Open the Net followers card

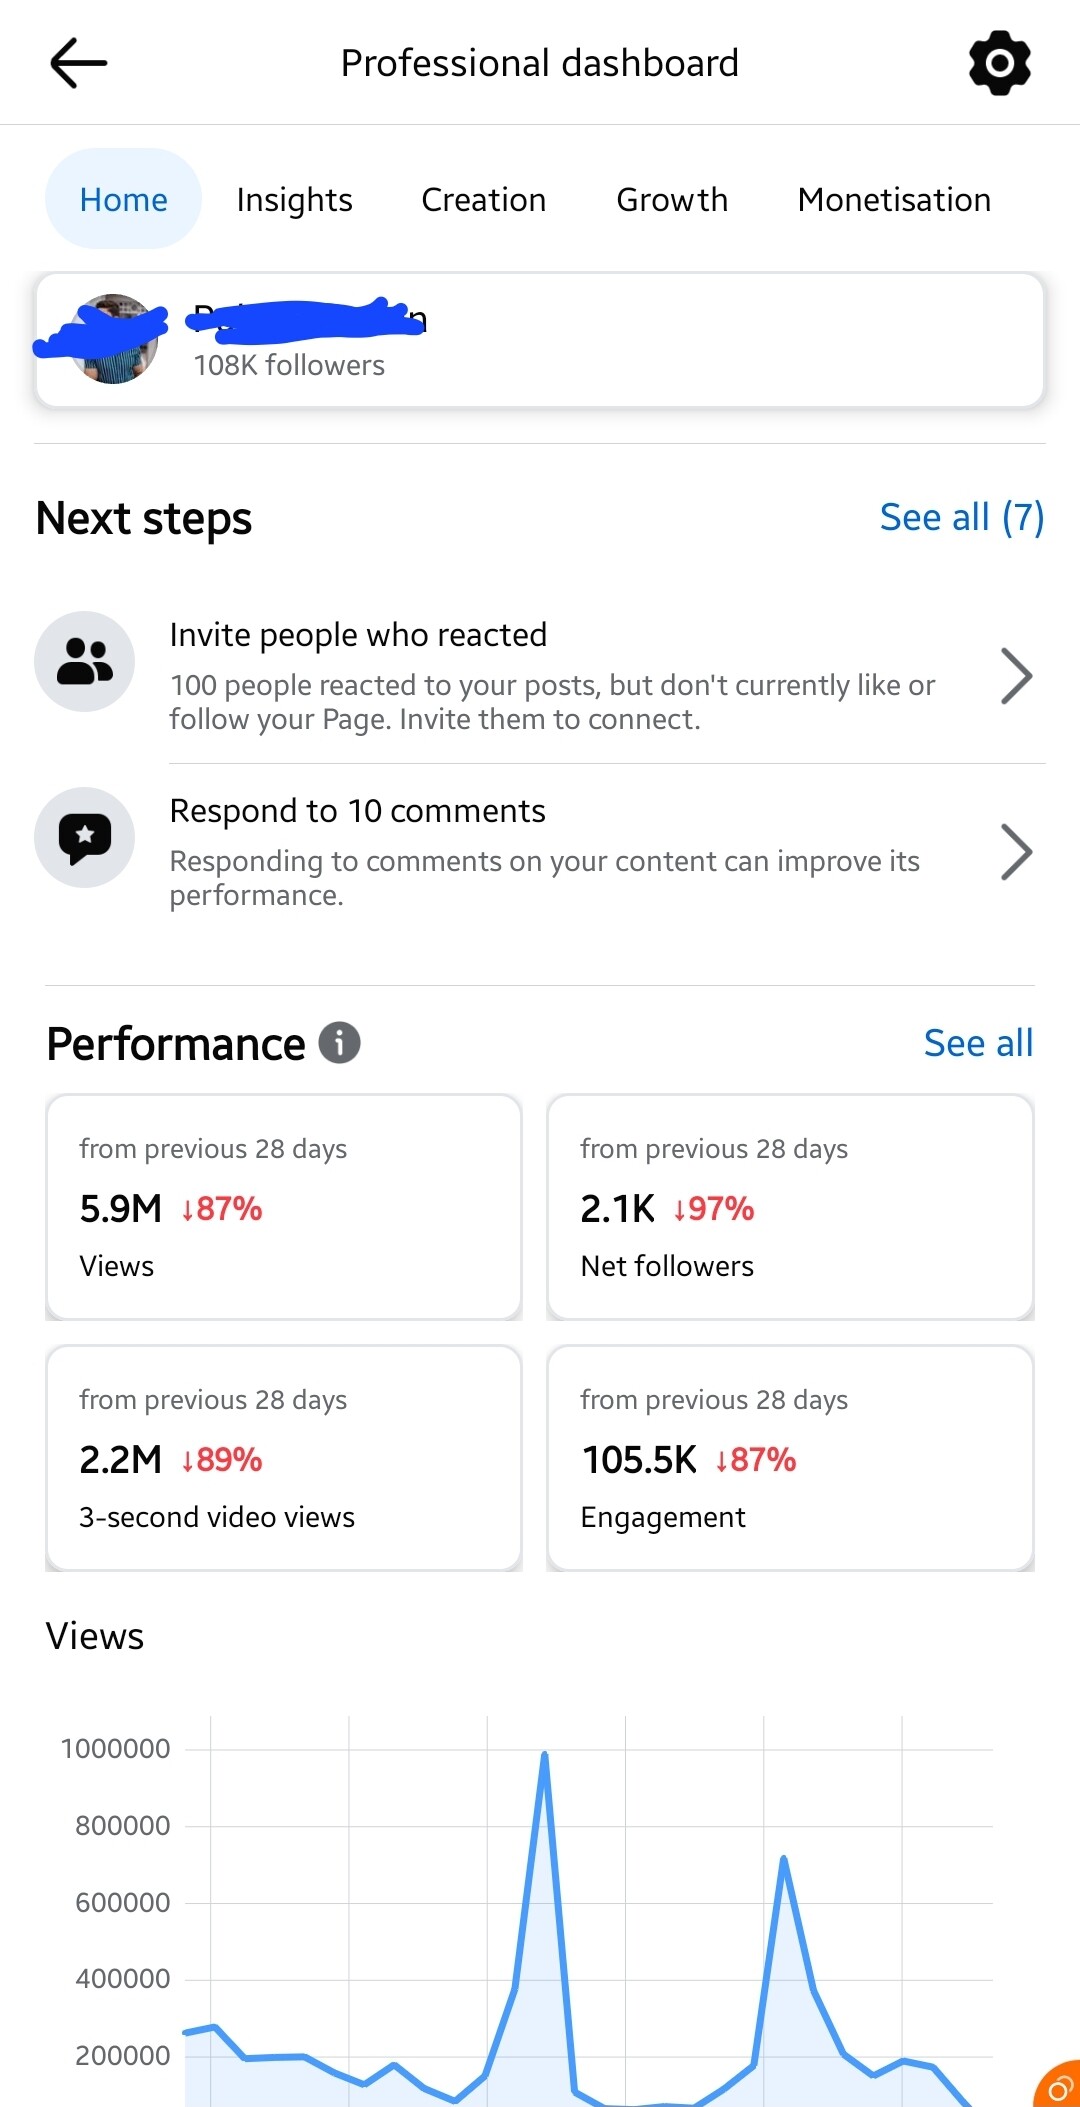(790, 1207)
